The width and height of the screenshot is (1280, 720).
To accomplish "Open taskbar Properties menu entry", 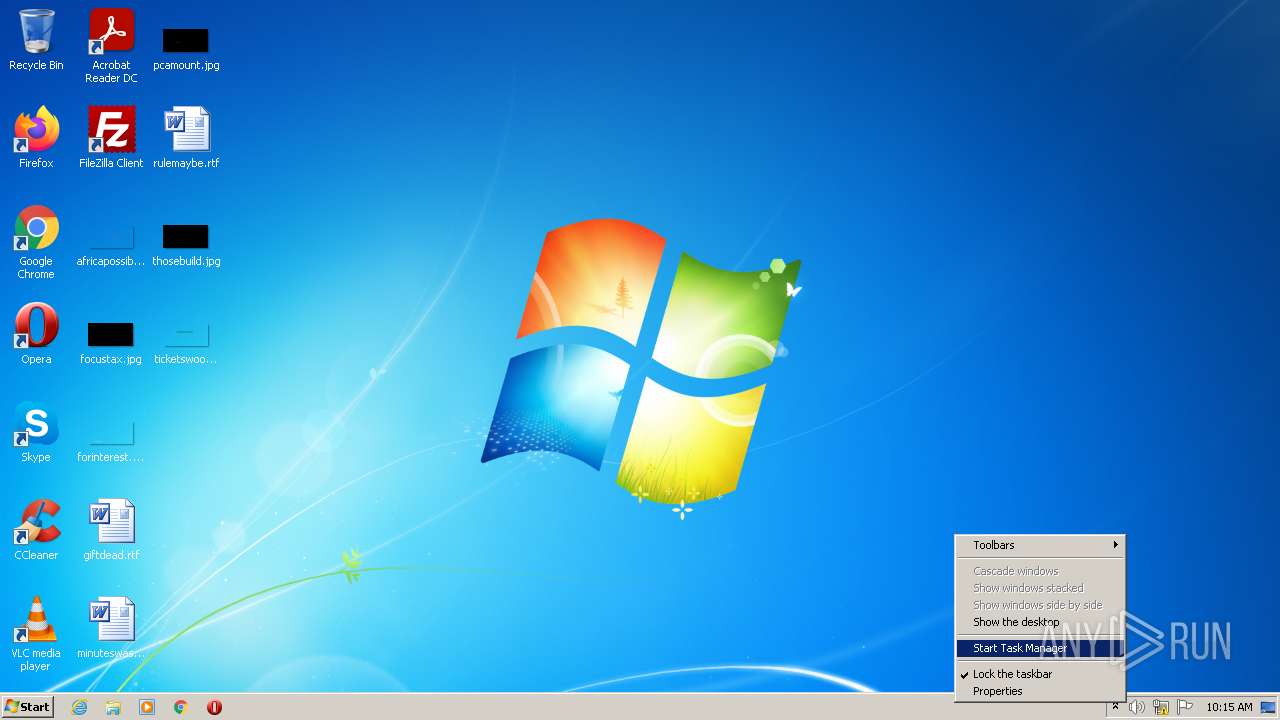I will tap(1040, 691).
